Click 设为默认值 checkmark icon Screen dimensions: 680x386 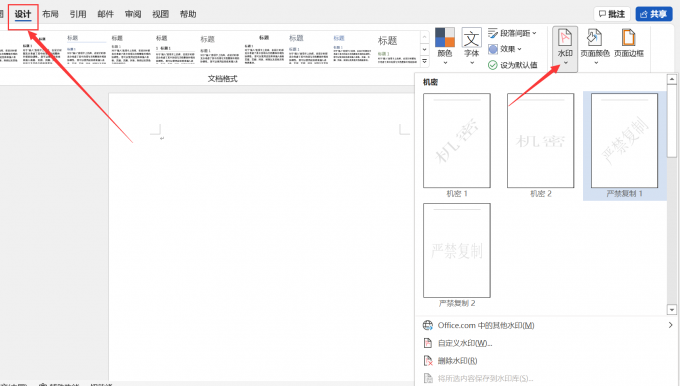tap(493, 65)
